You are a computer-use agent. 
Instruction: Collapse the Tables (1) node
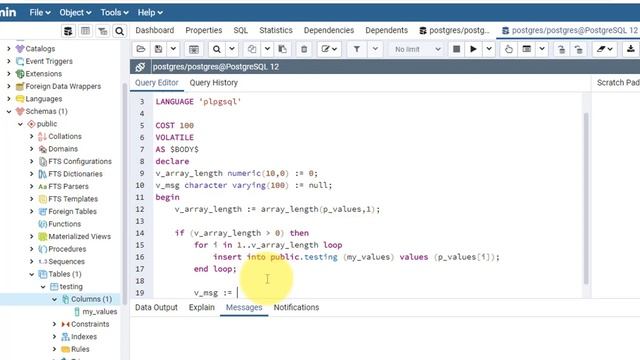point(31,274)
